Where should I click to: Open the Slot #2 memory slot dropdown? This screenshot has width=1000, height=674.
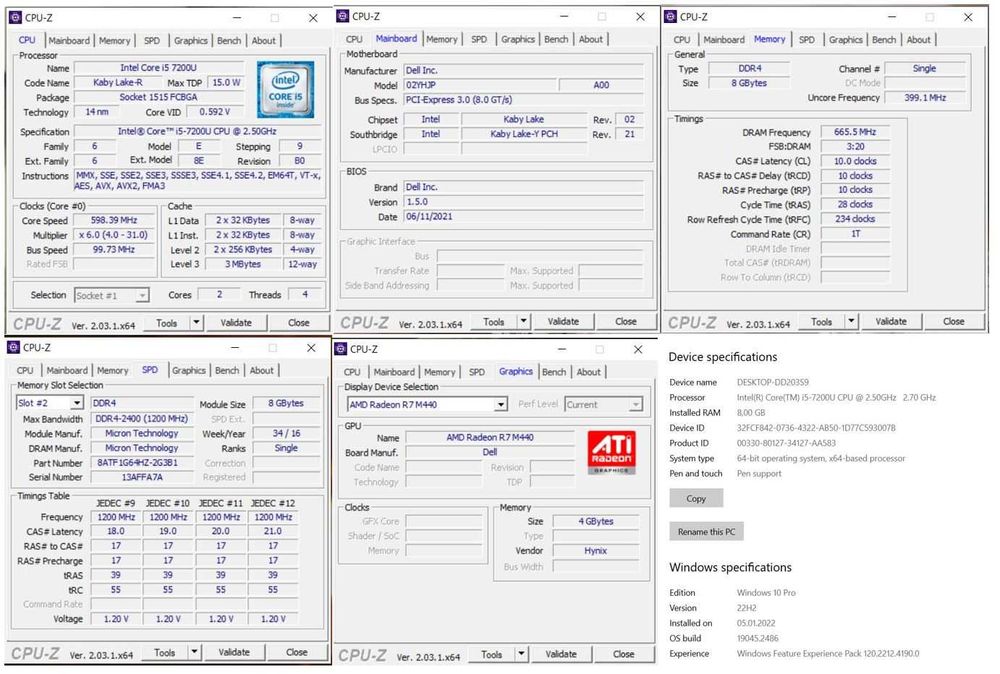(x=77, y=403)
